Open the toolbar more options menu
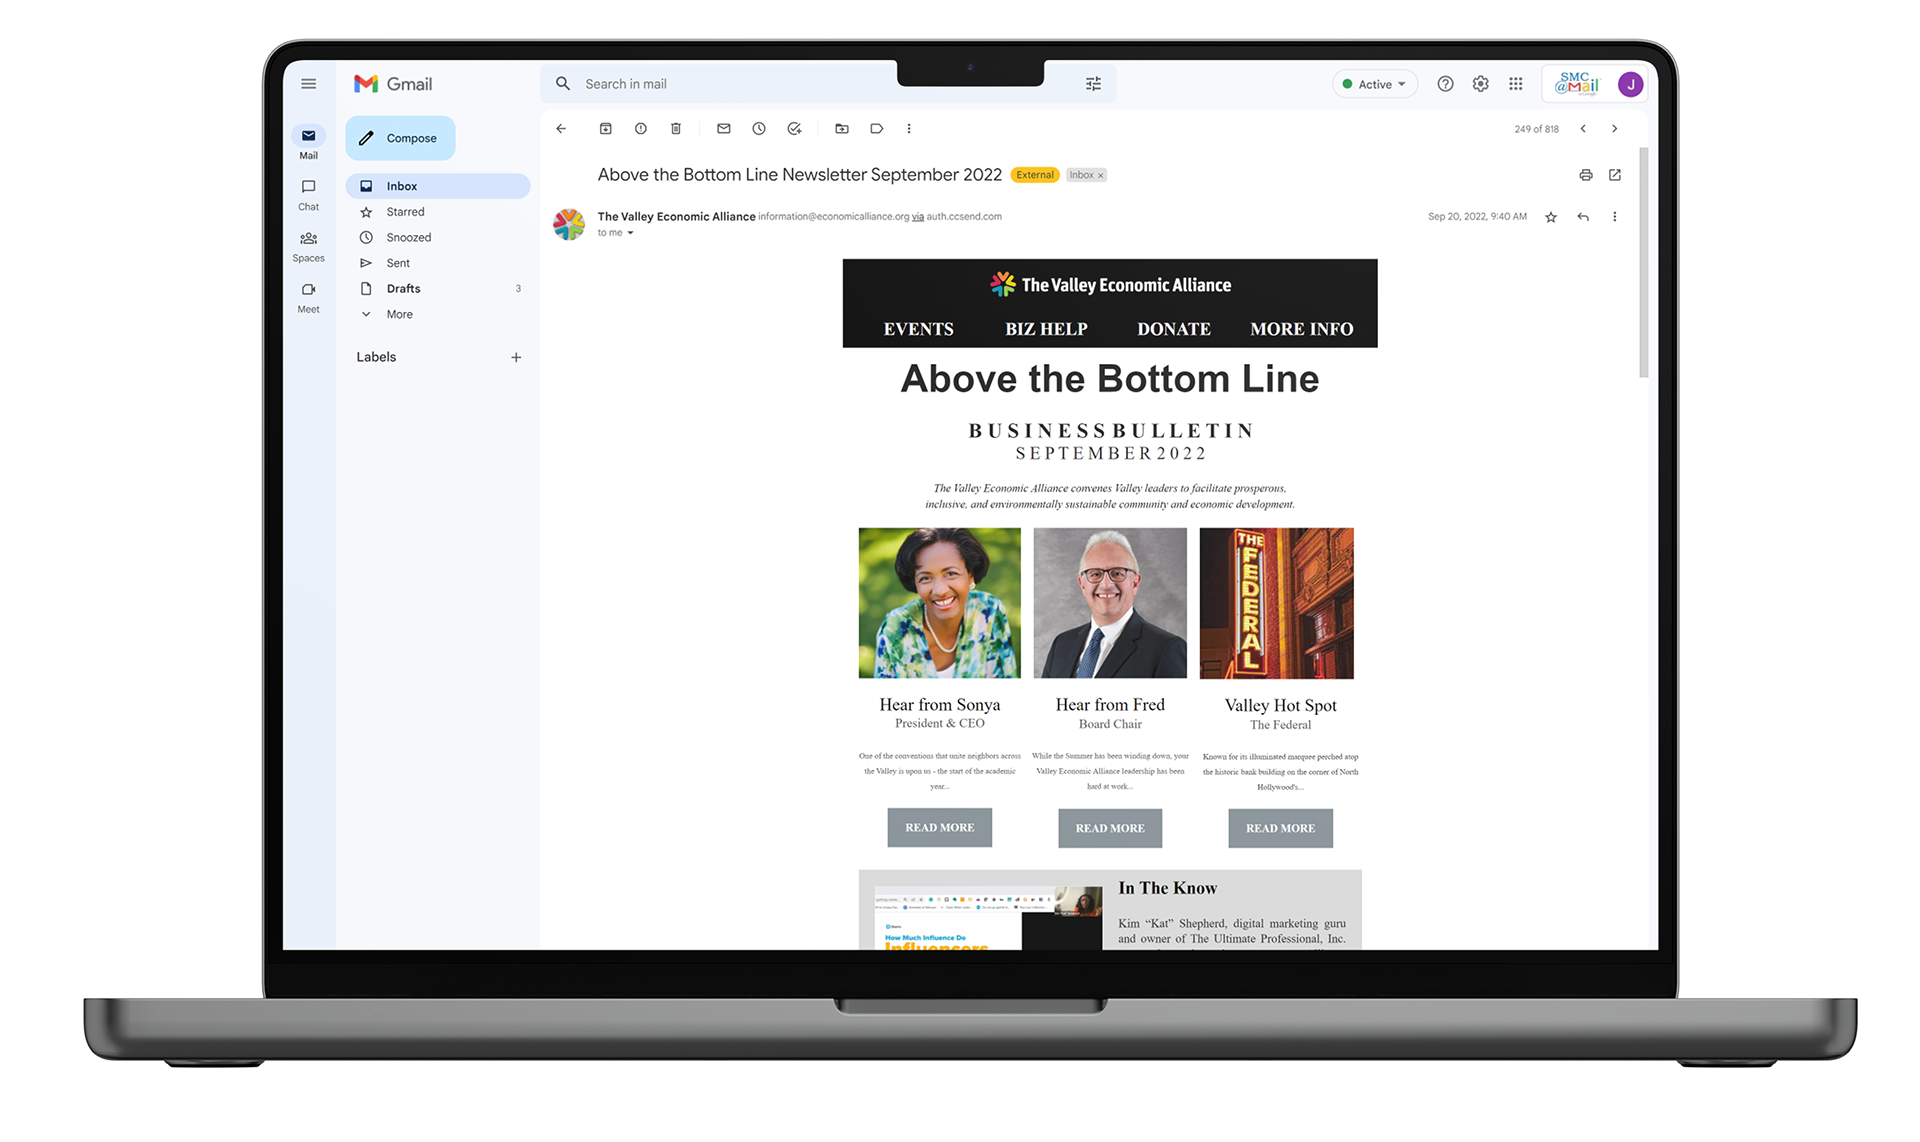Image resolution: width=1920 pixels, height=1142 pixels. [x=909, y=128]
